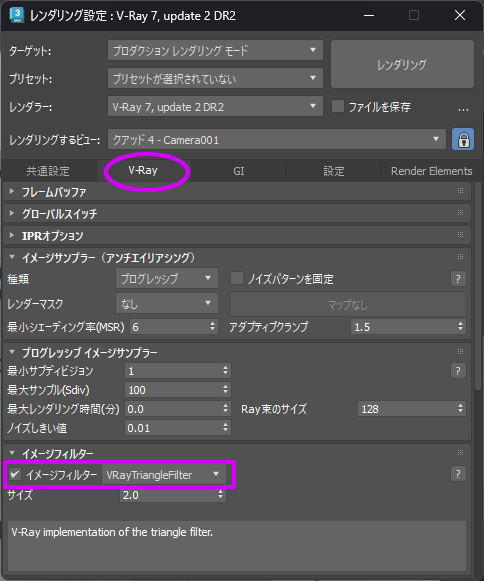This screenshot has height=581, width=484.
Task: Open help for イメージフィルター section
Action: [458, 474]
